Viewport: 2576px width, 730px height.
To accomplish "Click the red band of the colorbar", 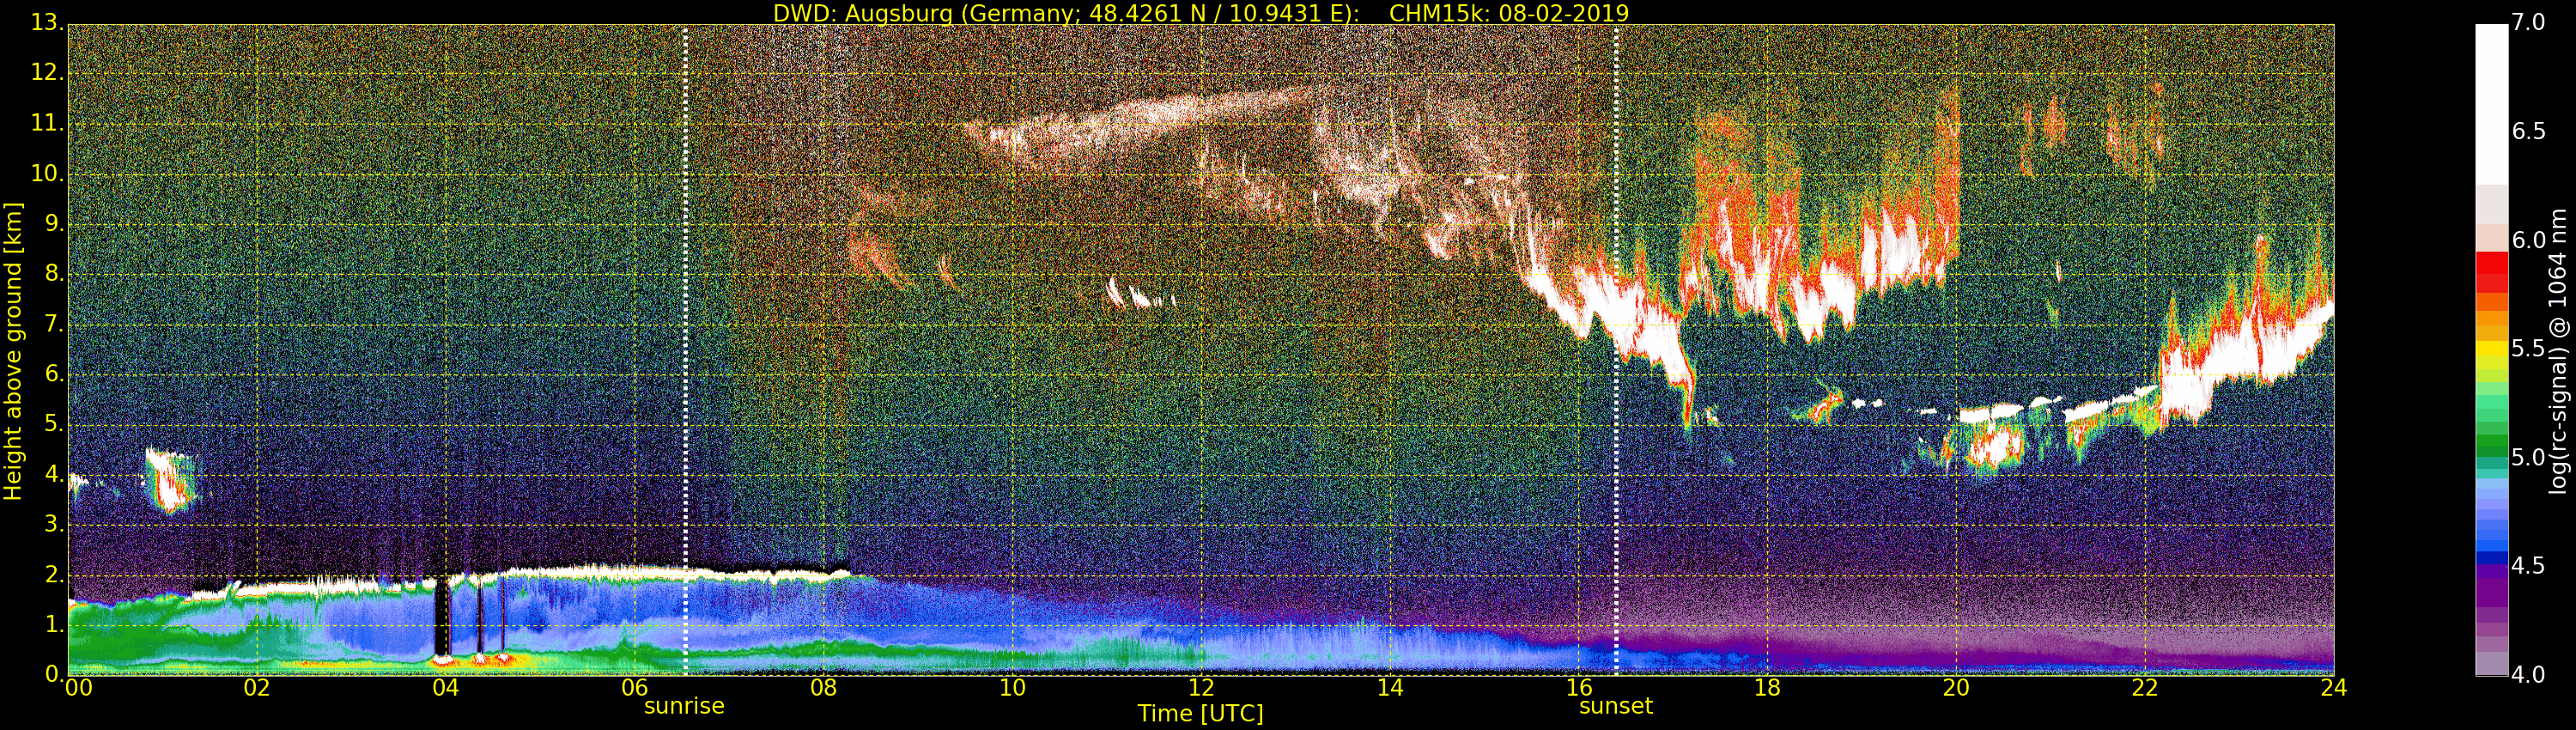I will [x=2492, y=271].
